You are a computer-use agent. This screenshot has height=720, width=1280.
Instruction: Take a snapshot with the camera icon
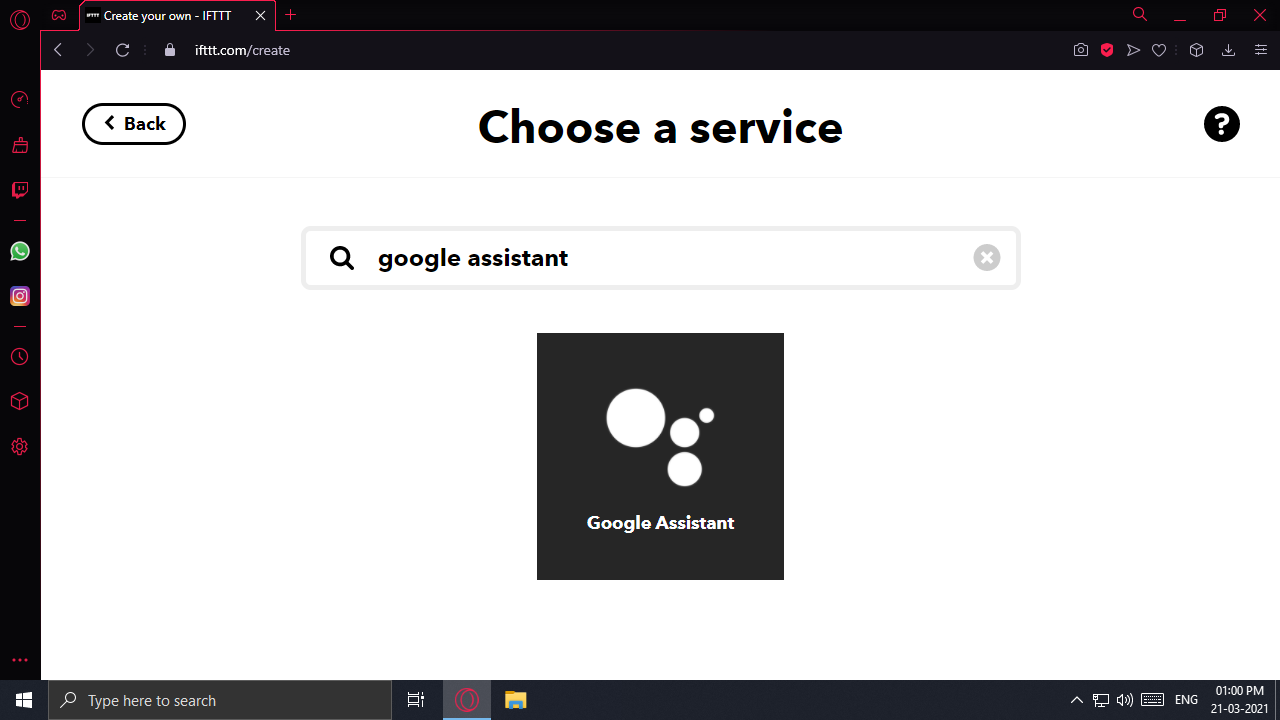pos(1081,49)
